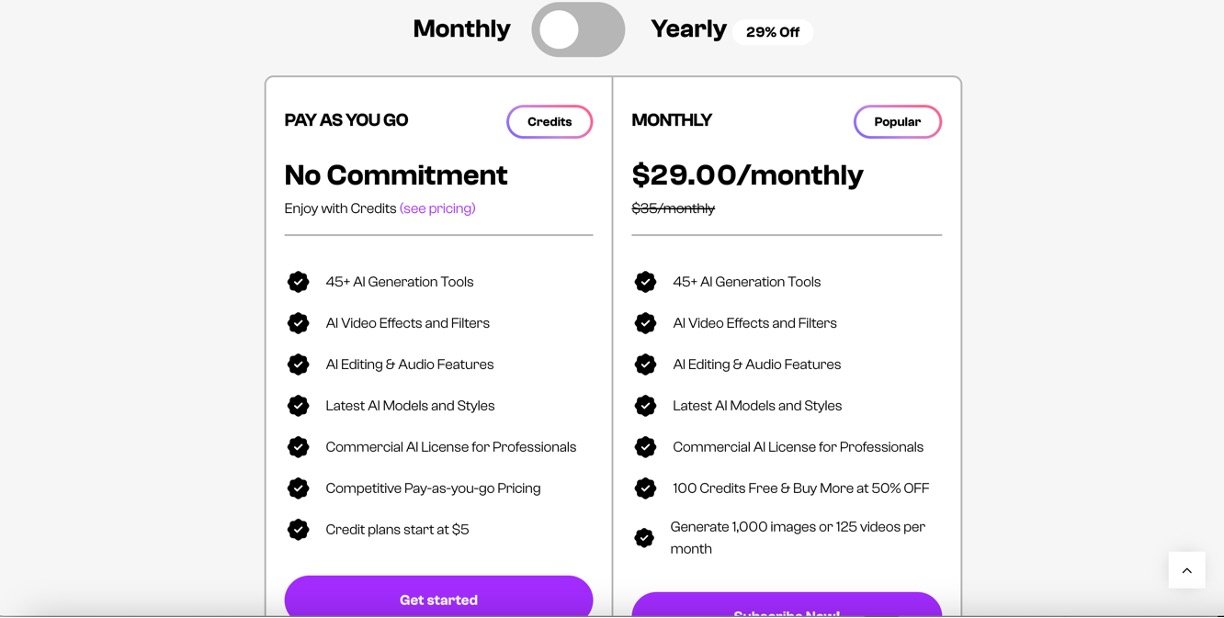1224x618 pixels.
Task: Click first checkmark in Pay As You Go list
Action: coord(298,282)
